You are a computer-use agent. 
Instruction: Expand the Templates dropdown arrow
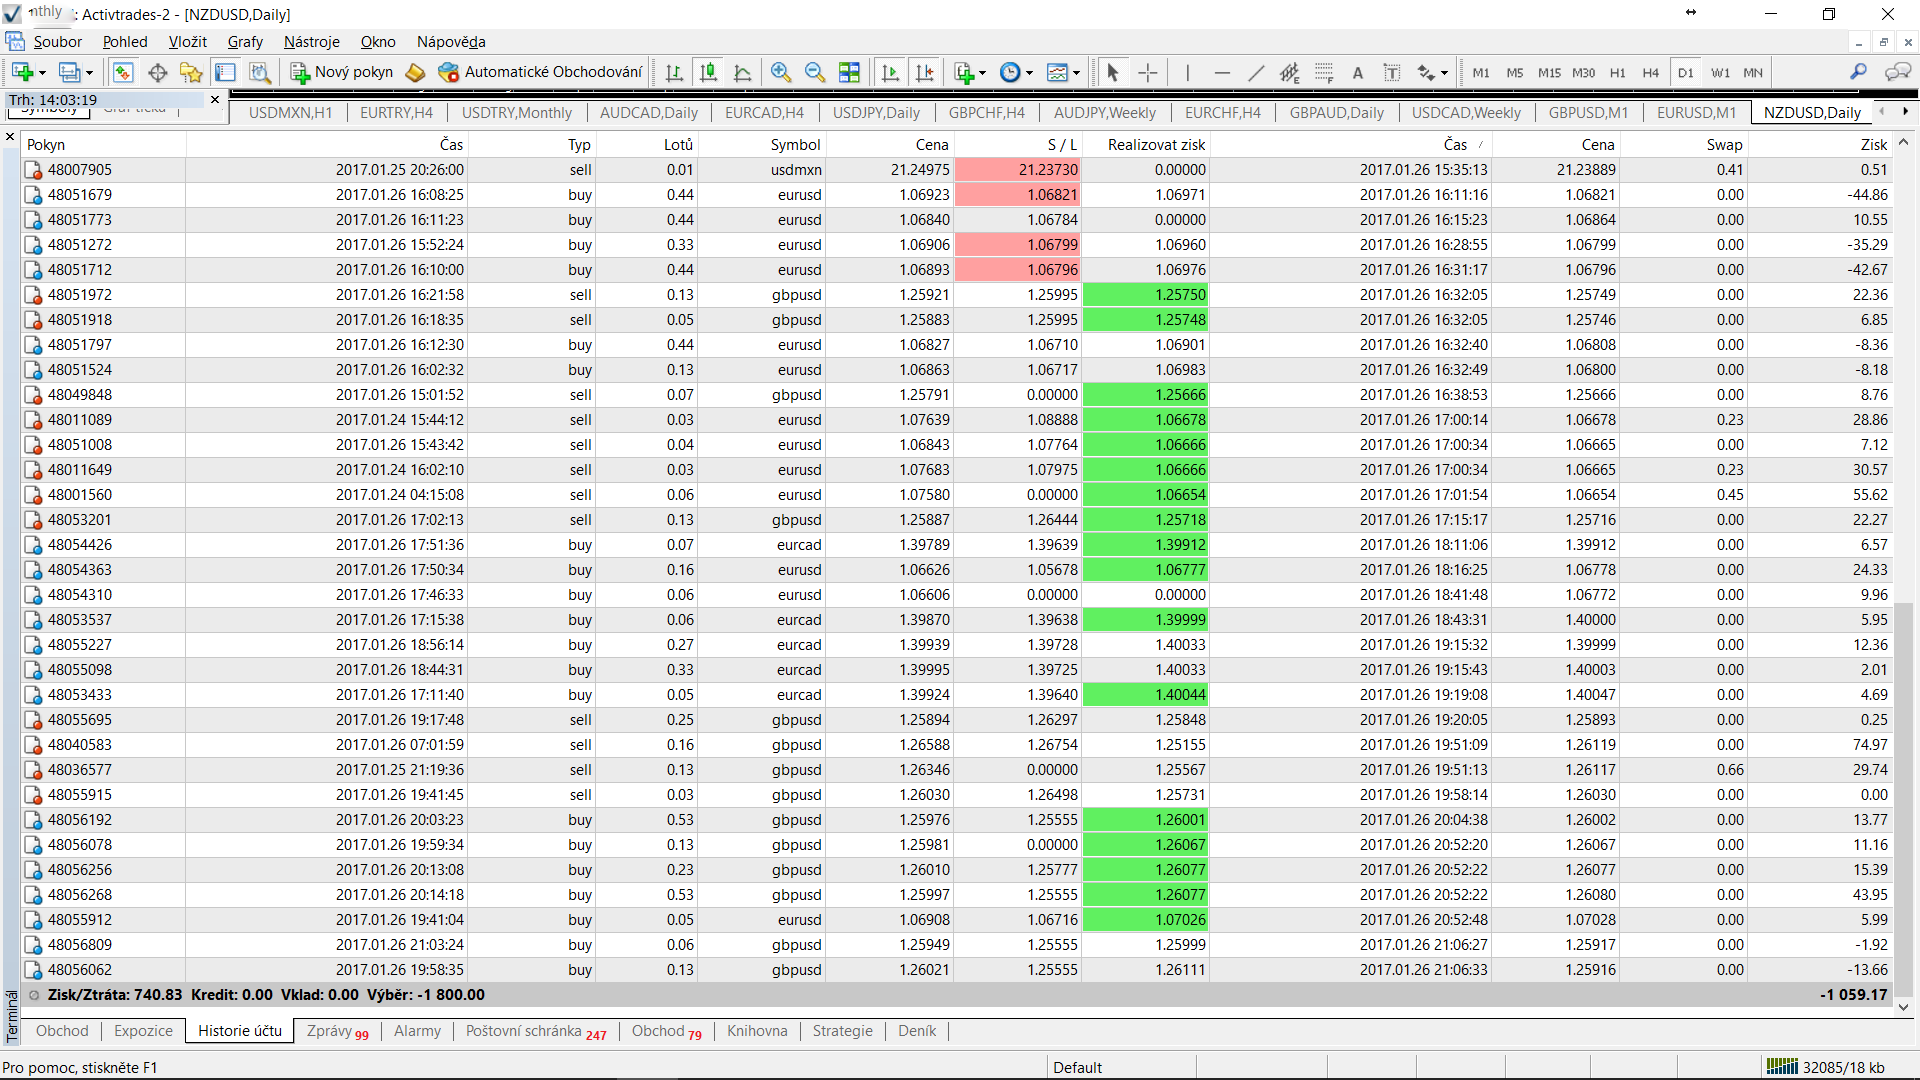click(1076, 73)
